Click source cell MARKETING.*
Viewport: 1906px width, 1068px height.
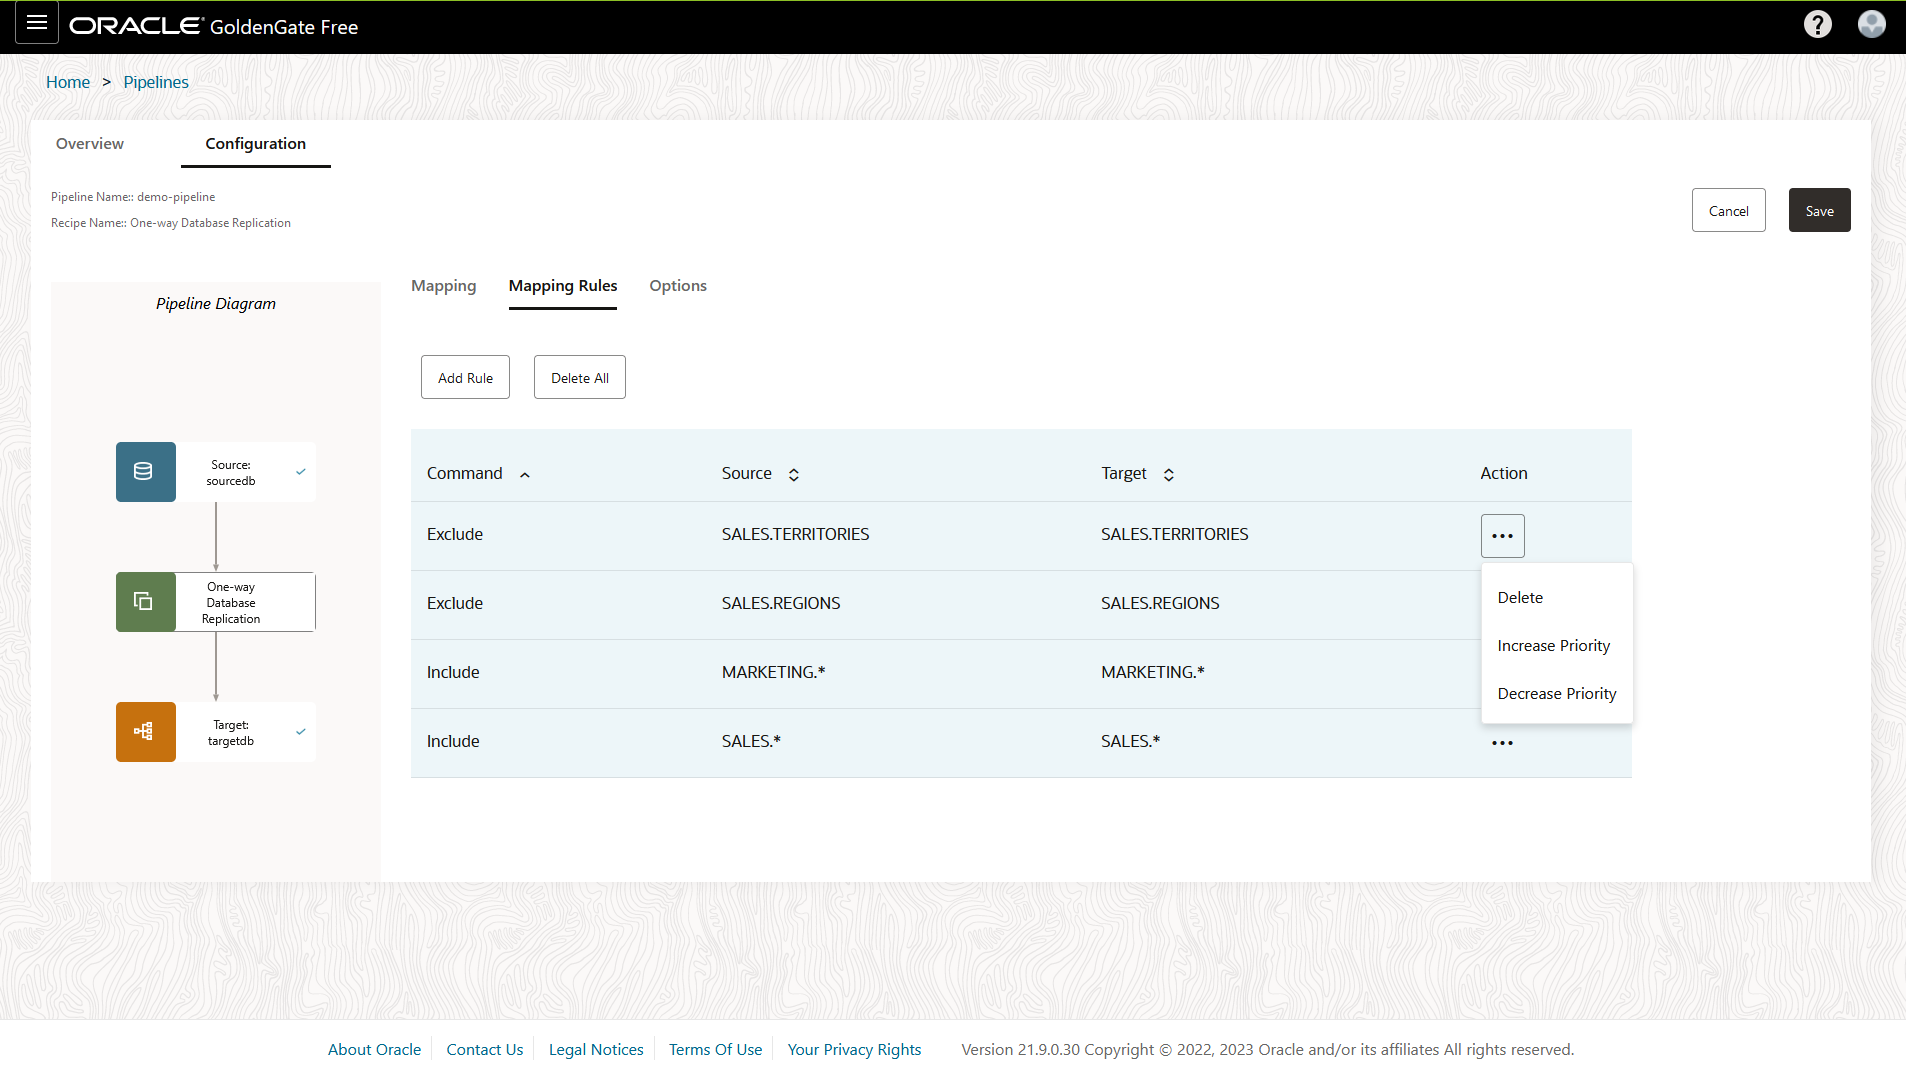773,672
